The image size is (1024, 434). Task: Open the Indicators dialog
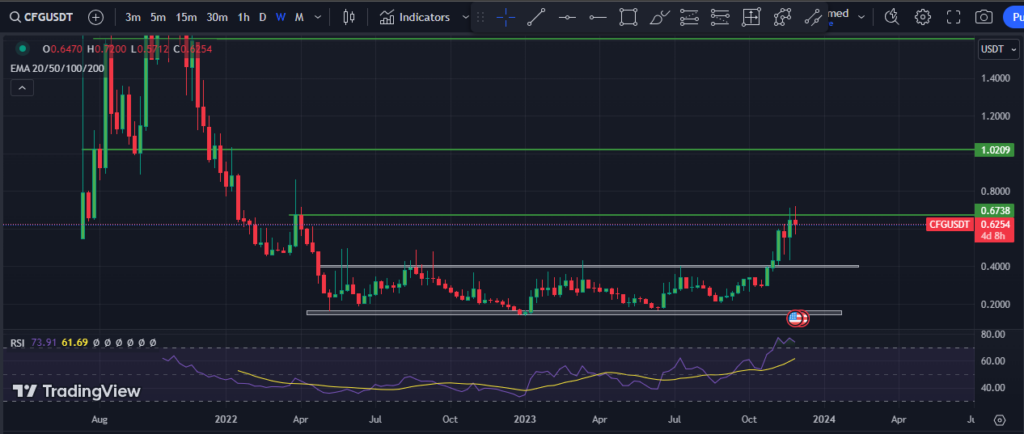[415, 18]
